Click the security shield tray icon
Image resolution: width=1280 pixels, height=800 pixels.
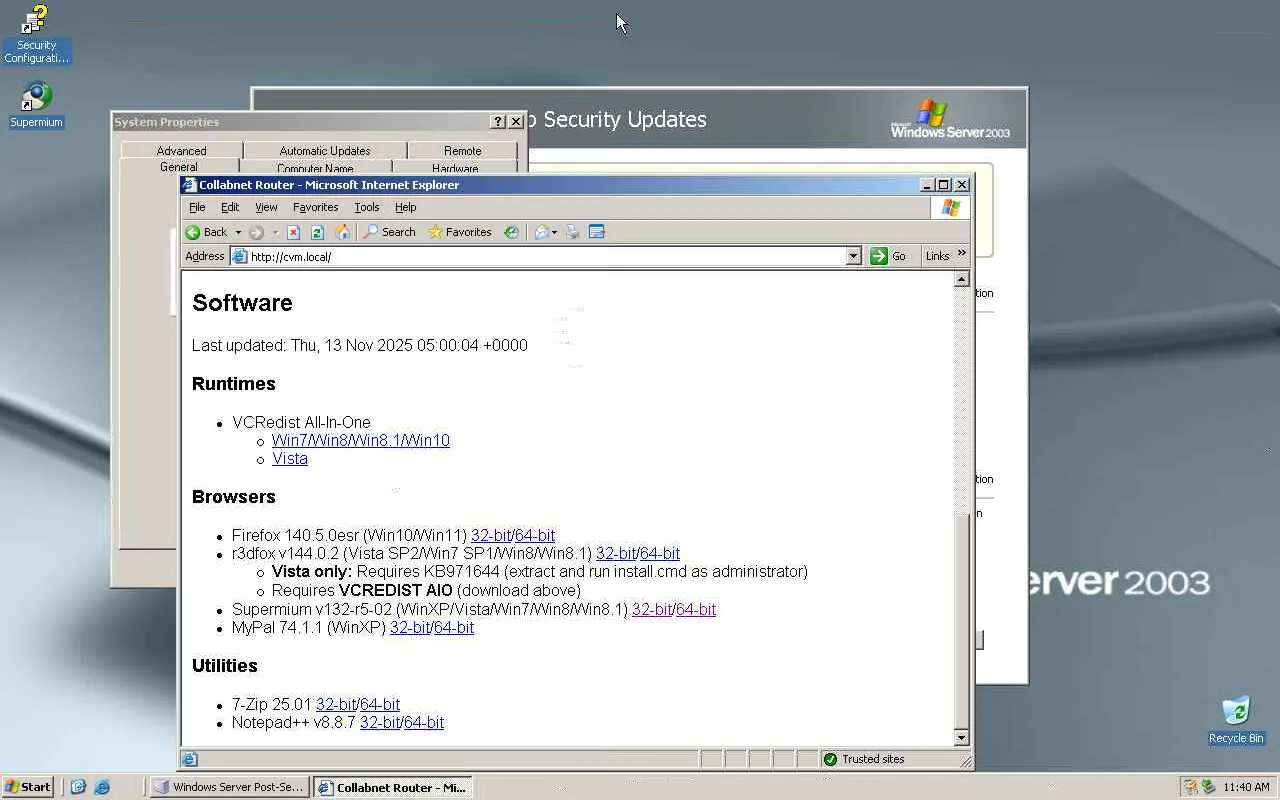[1190, 787]
